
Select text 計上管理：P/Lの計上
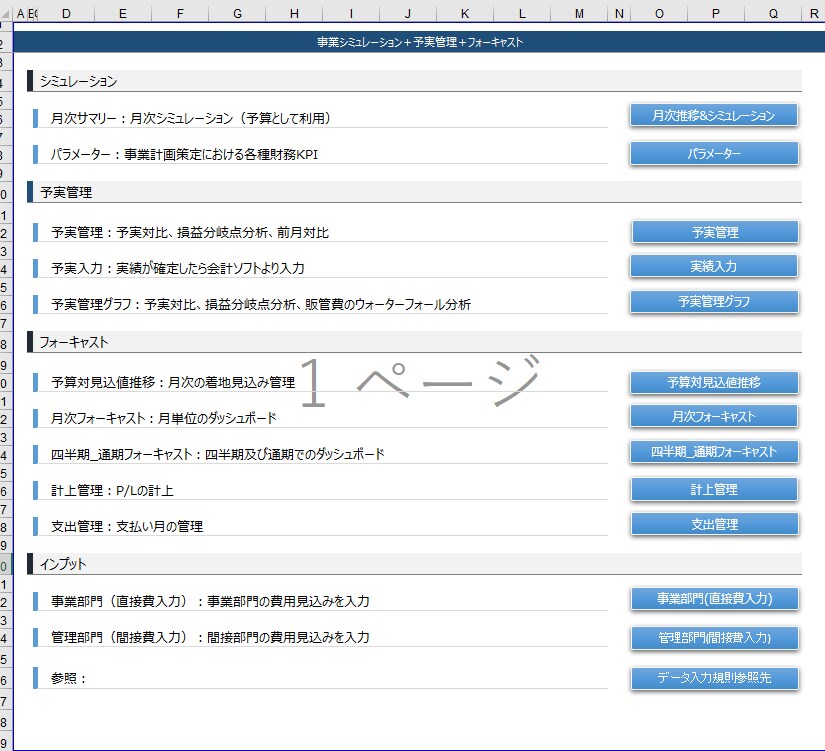112,490
